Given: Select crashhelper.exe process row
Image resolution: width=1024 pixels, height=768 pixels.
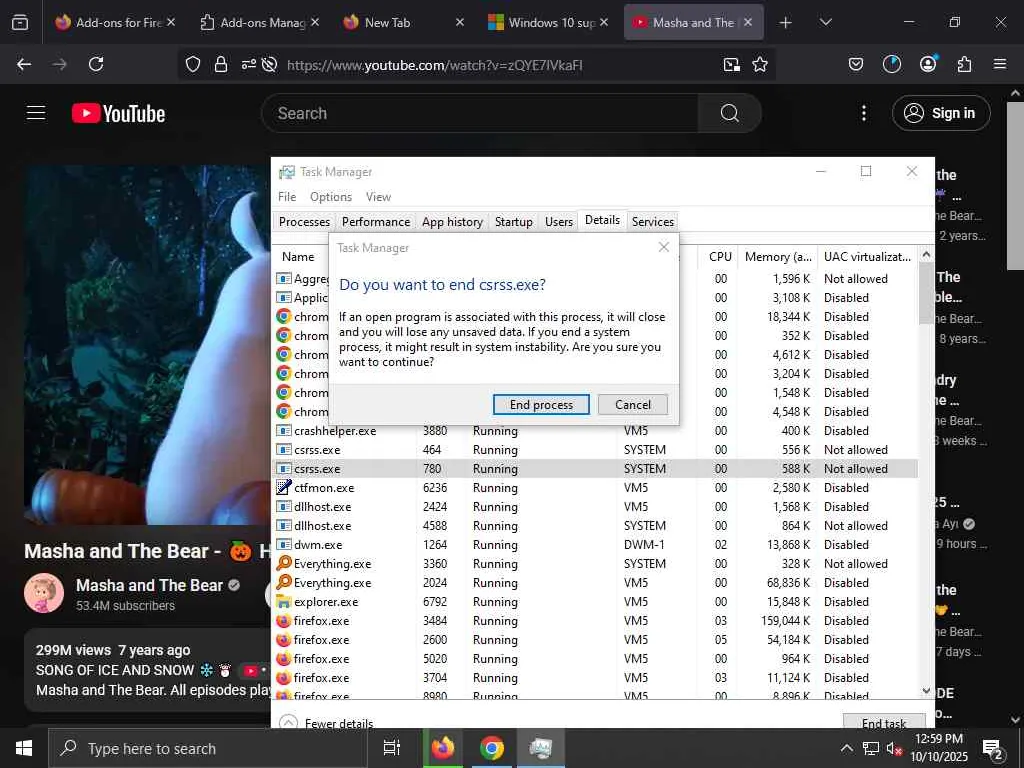Looking at the screenshot, I should coord(595,430).
